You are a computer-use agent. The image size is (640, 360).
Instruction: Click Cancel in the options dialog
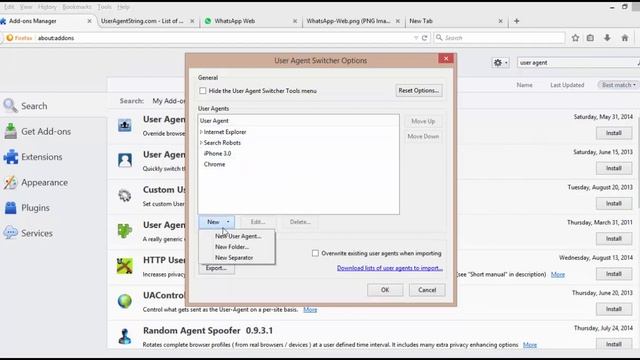click(427, 290)
